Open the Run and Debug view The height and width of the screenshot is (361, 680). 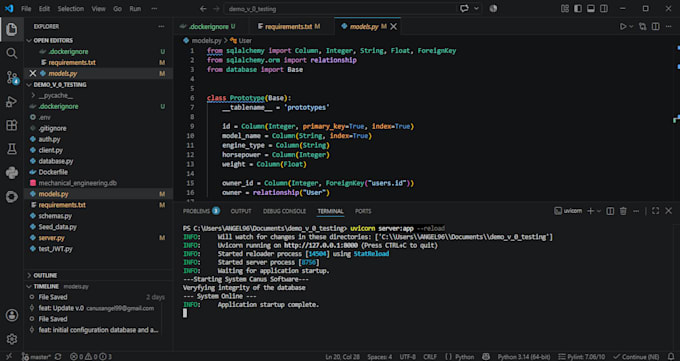(x=12, y=102)
